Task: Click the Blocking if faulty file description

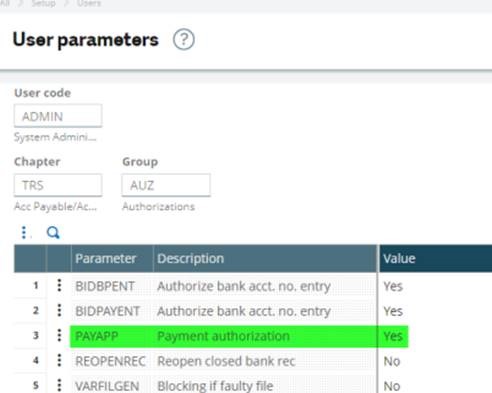Action: pos(215,386)
